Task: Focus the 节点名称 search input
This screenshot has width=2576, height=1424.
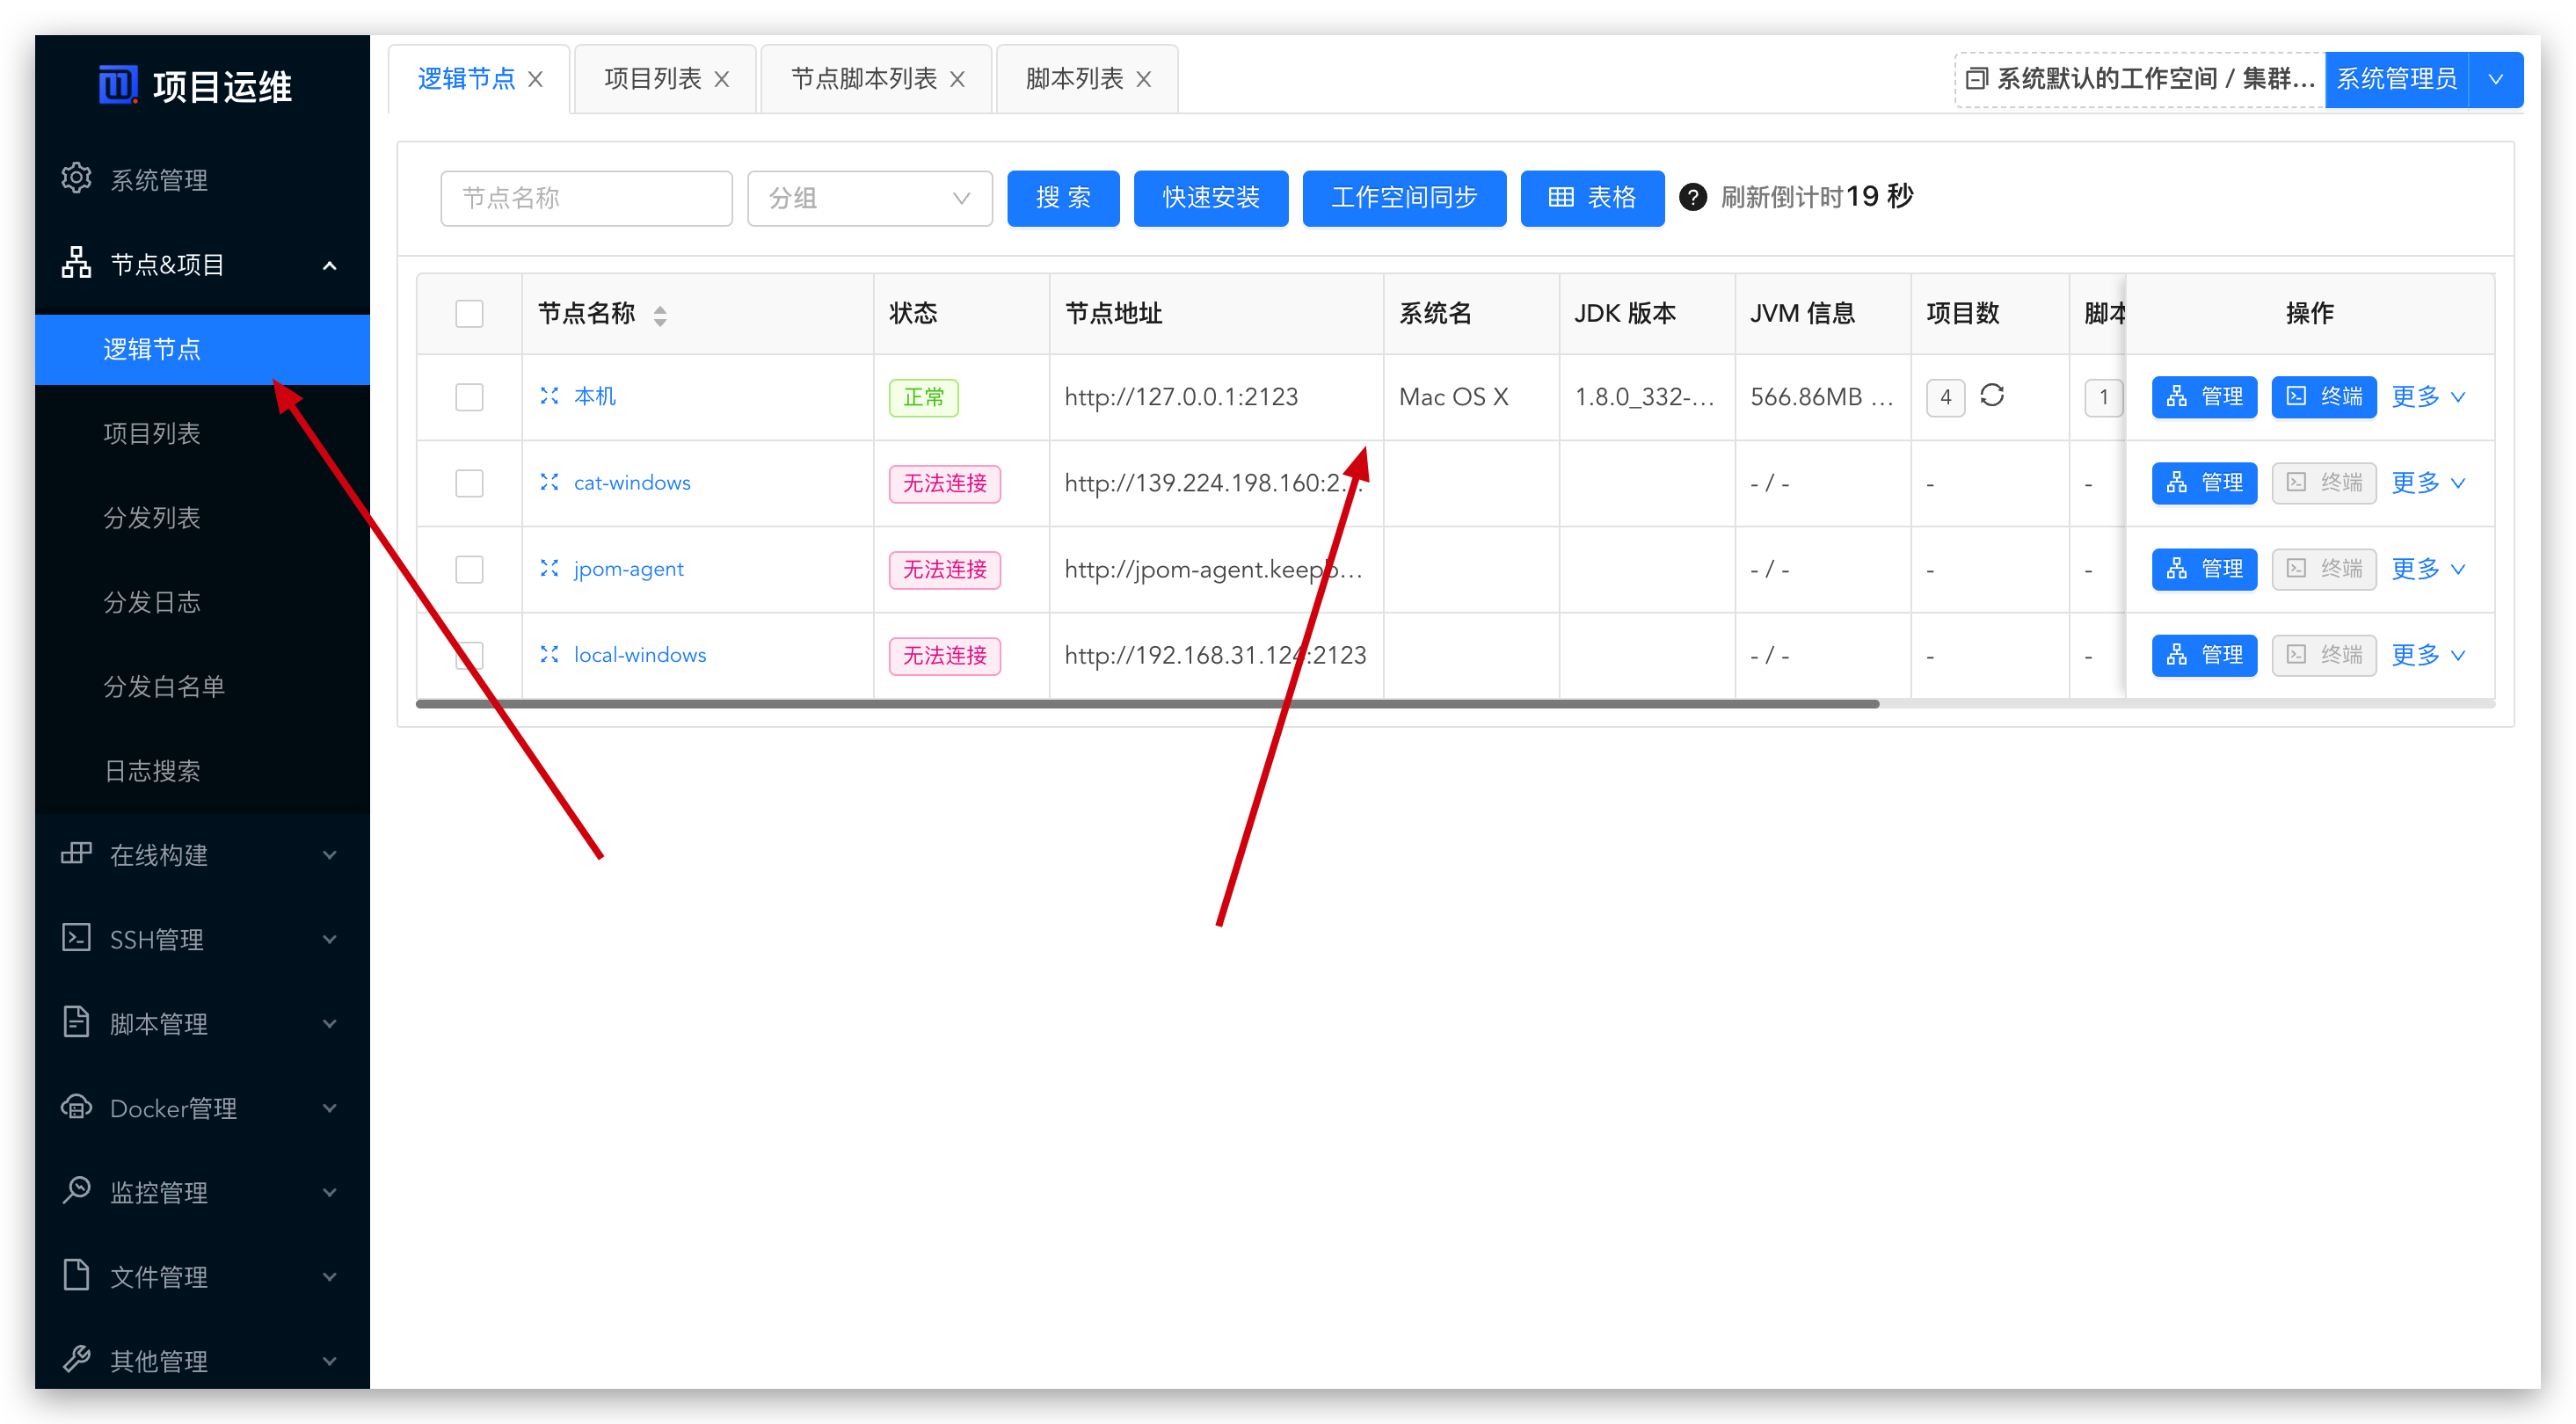Action: point(586,198)
